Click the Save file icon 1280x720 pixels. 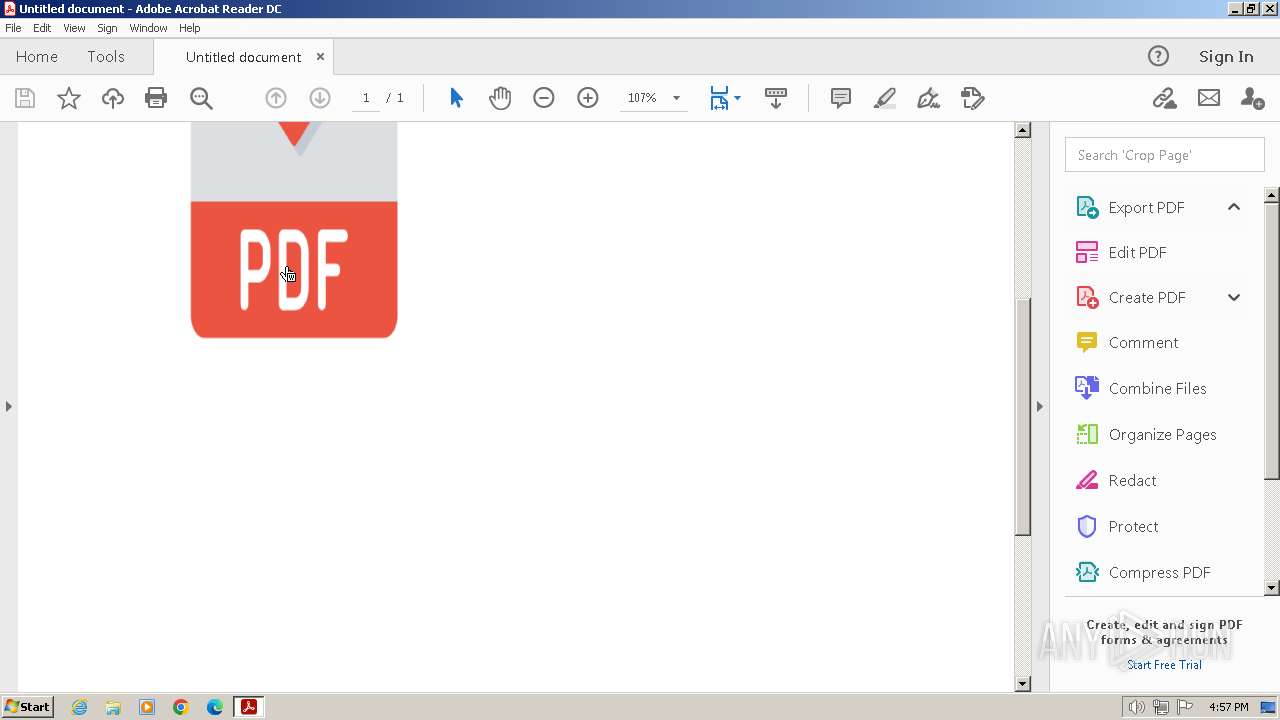[x=25, y=98]
